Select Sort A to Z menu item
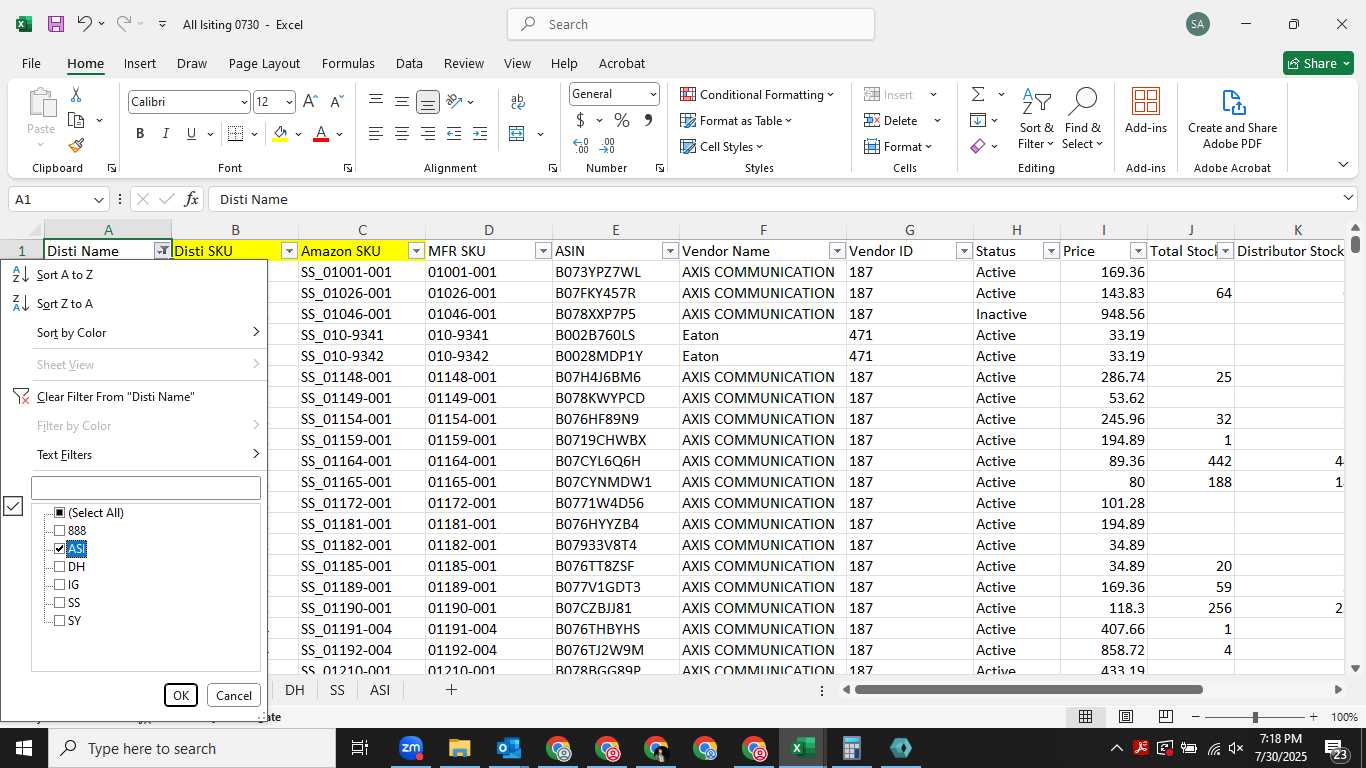This screenshot has height=768, width=1366. pyautogui.click(x=134, y=275)
